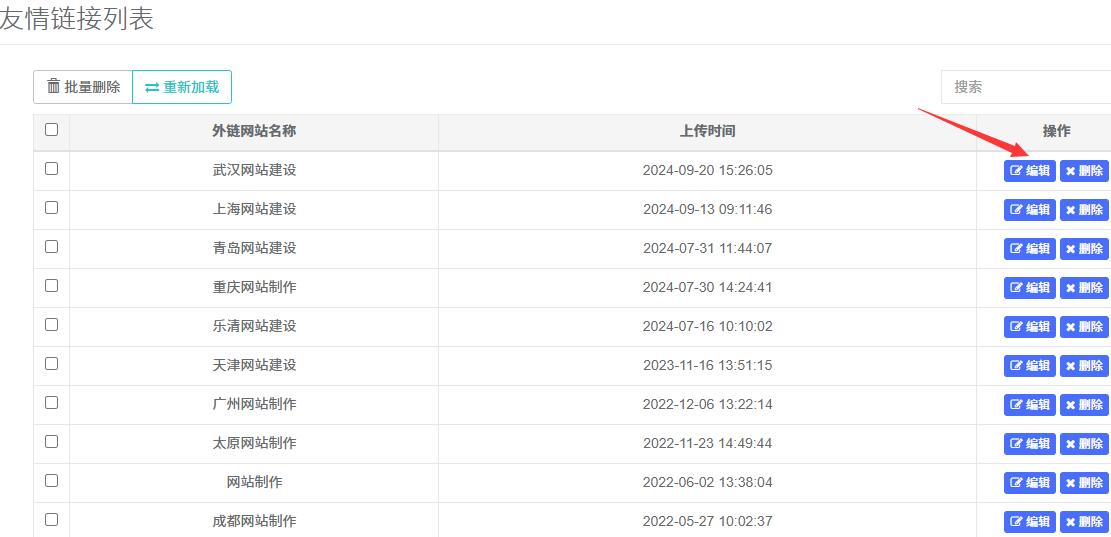Open edit for 重庆网站制作 row

(x=1029, y=288)
